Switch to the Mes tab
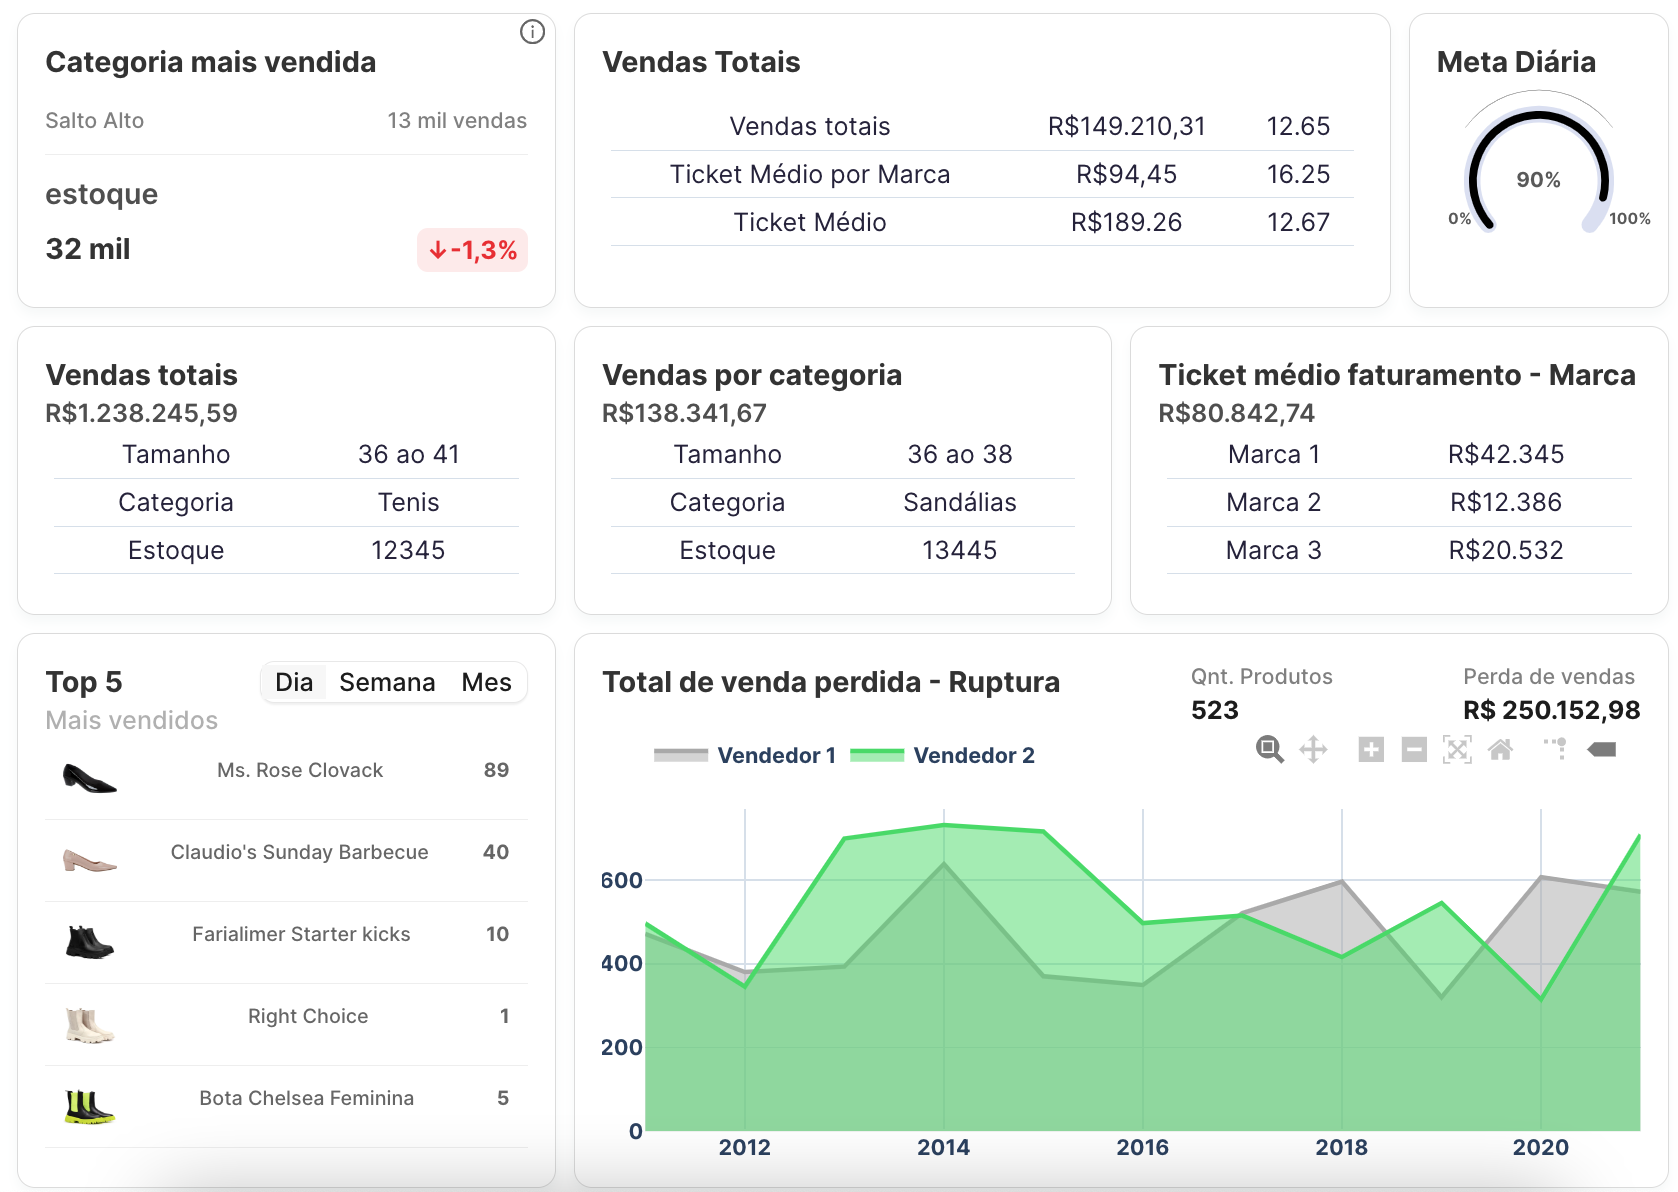 point(486,682)
